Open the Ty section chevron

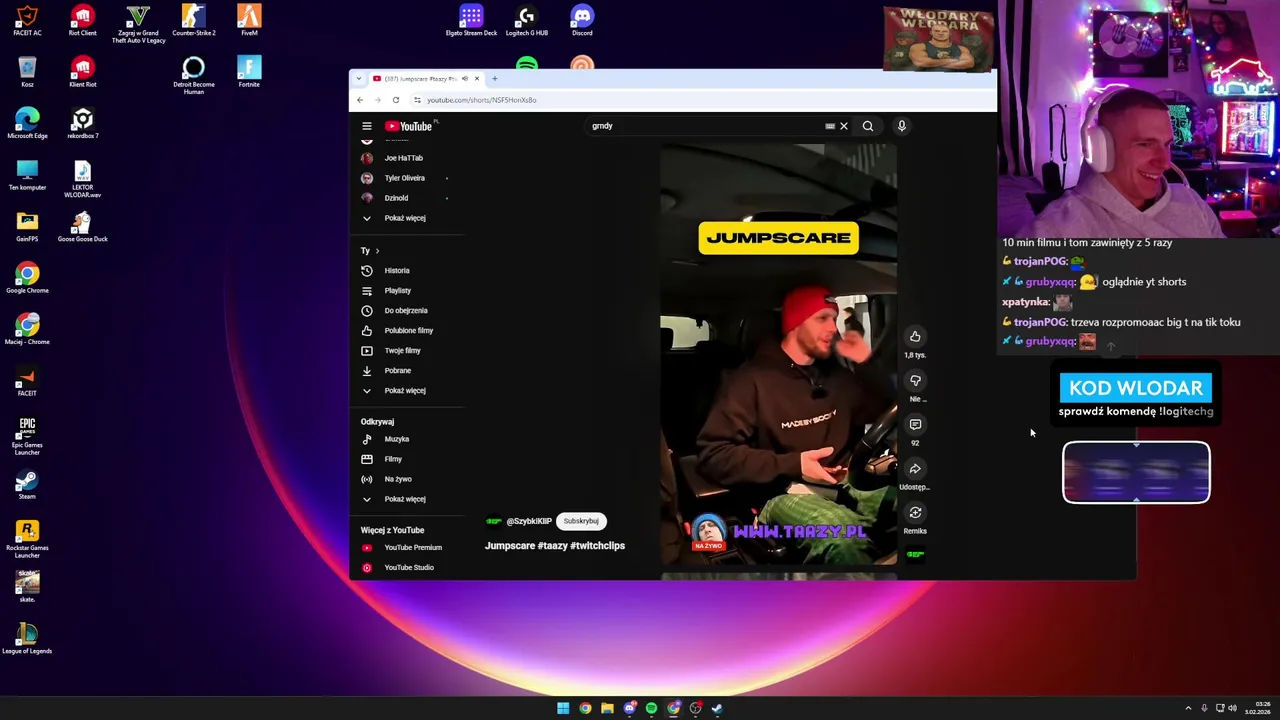[377, 251]
